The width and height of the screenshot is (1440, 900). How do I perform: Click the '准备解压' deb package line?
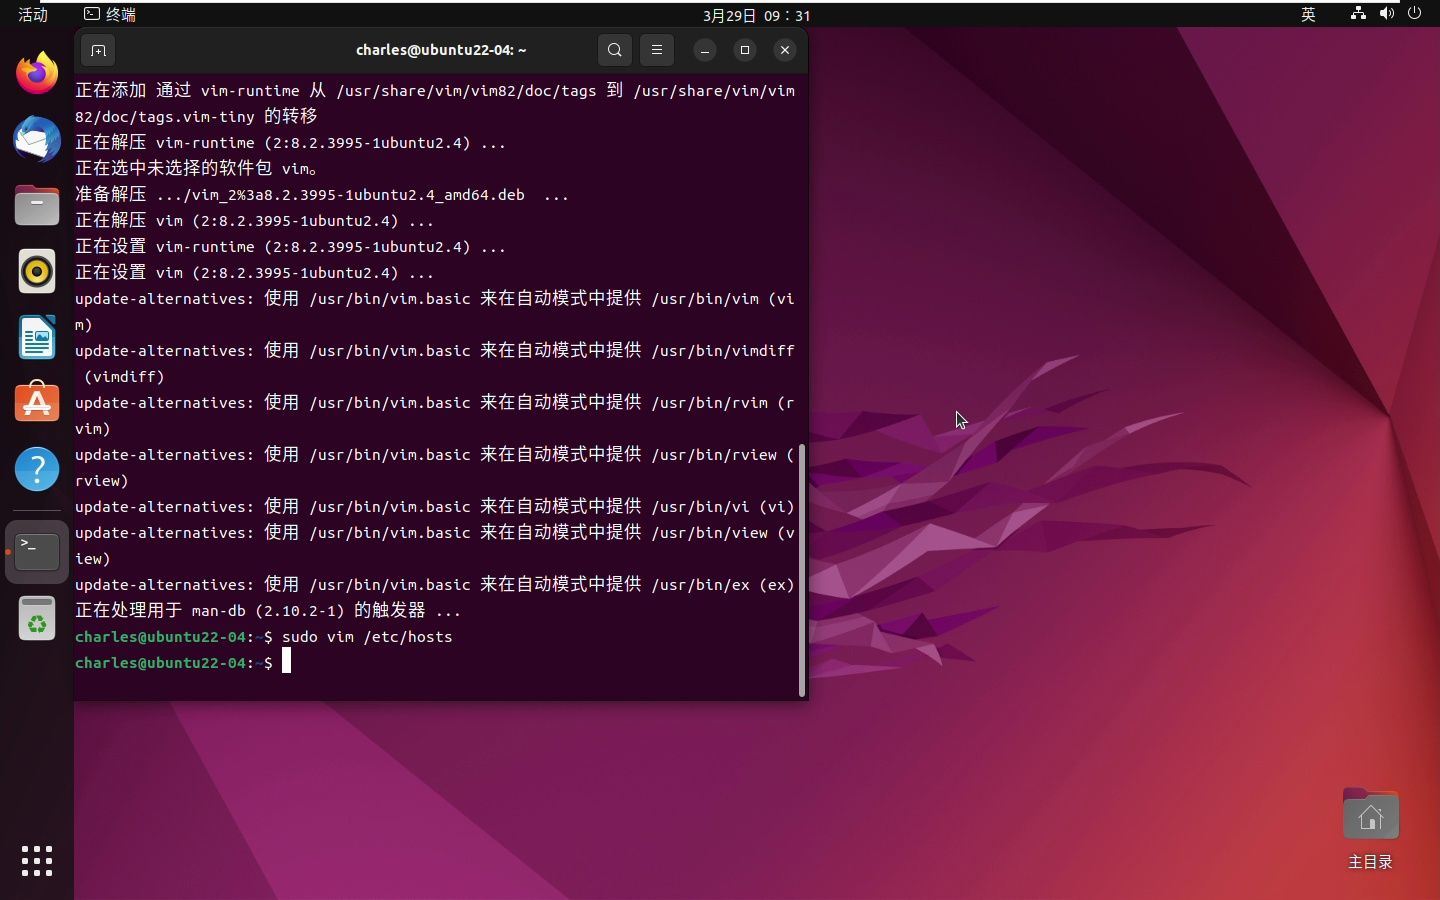click(x=322, y=195)
